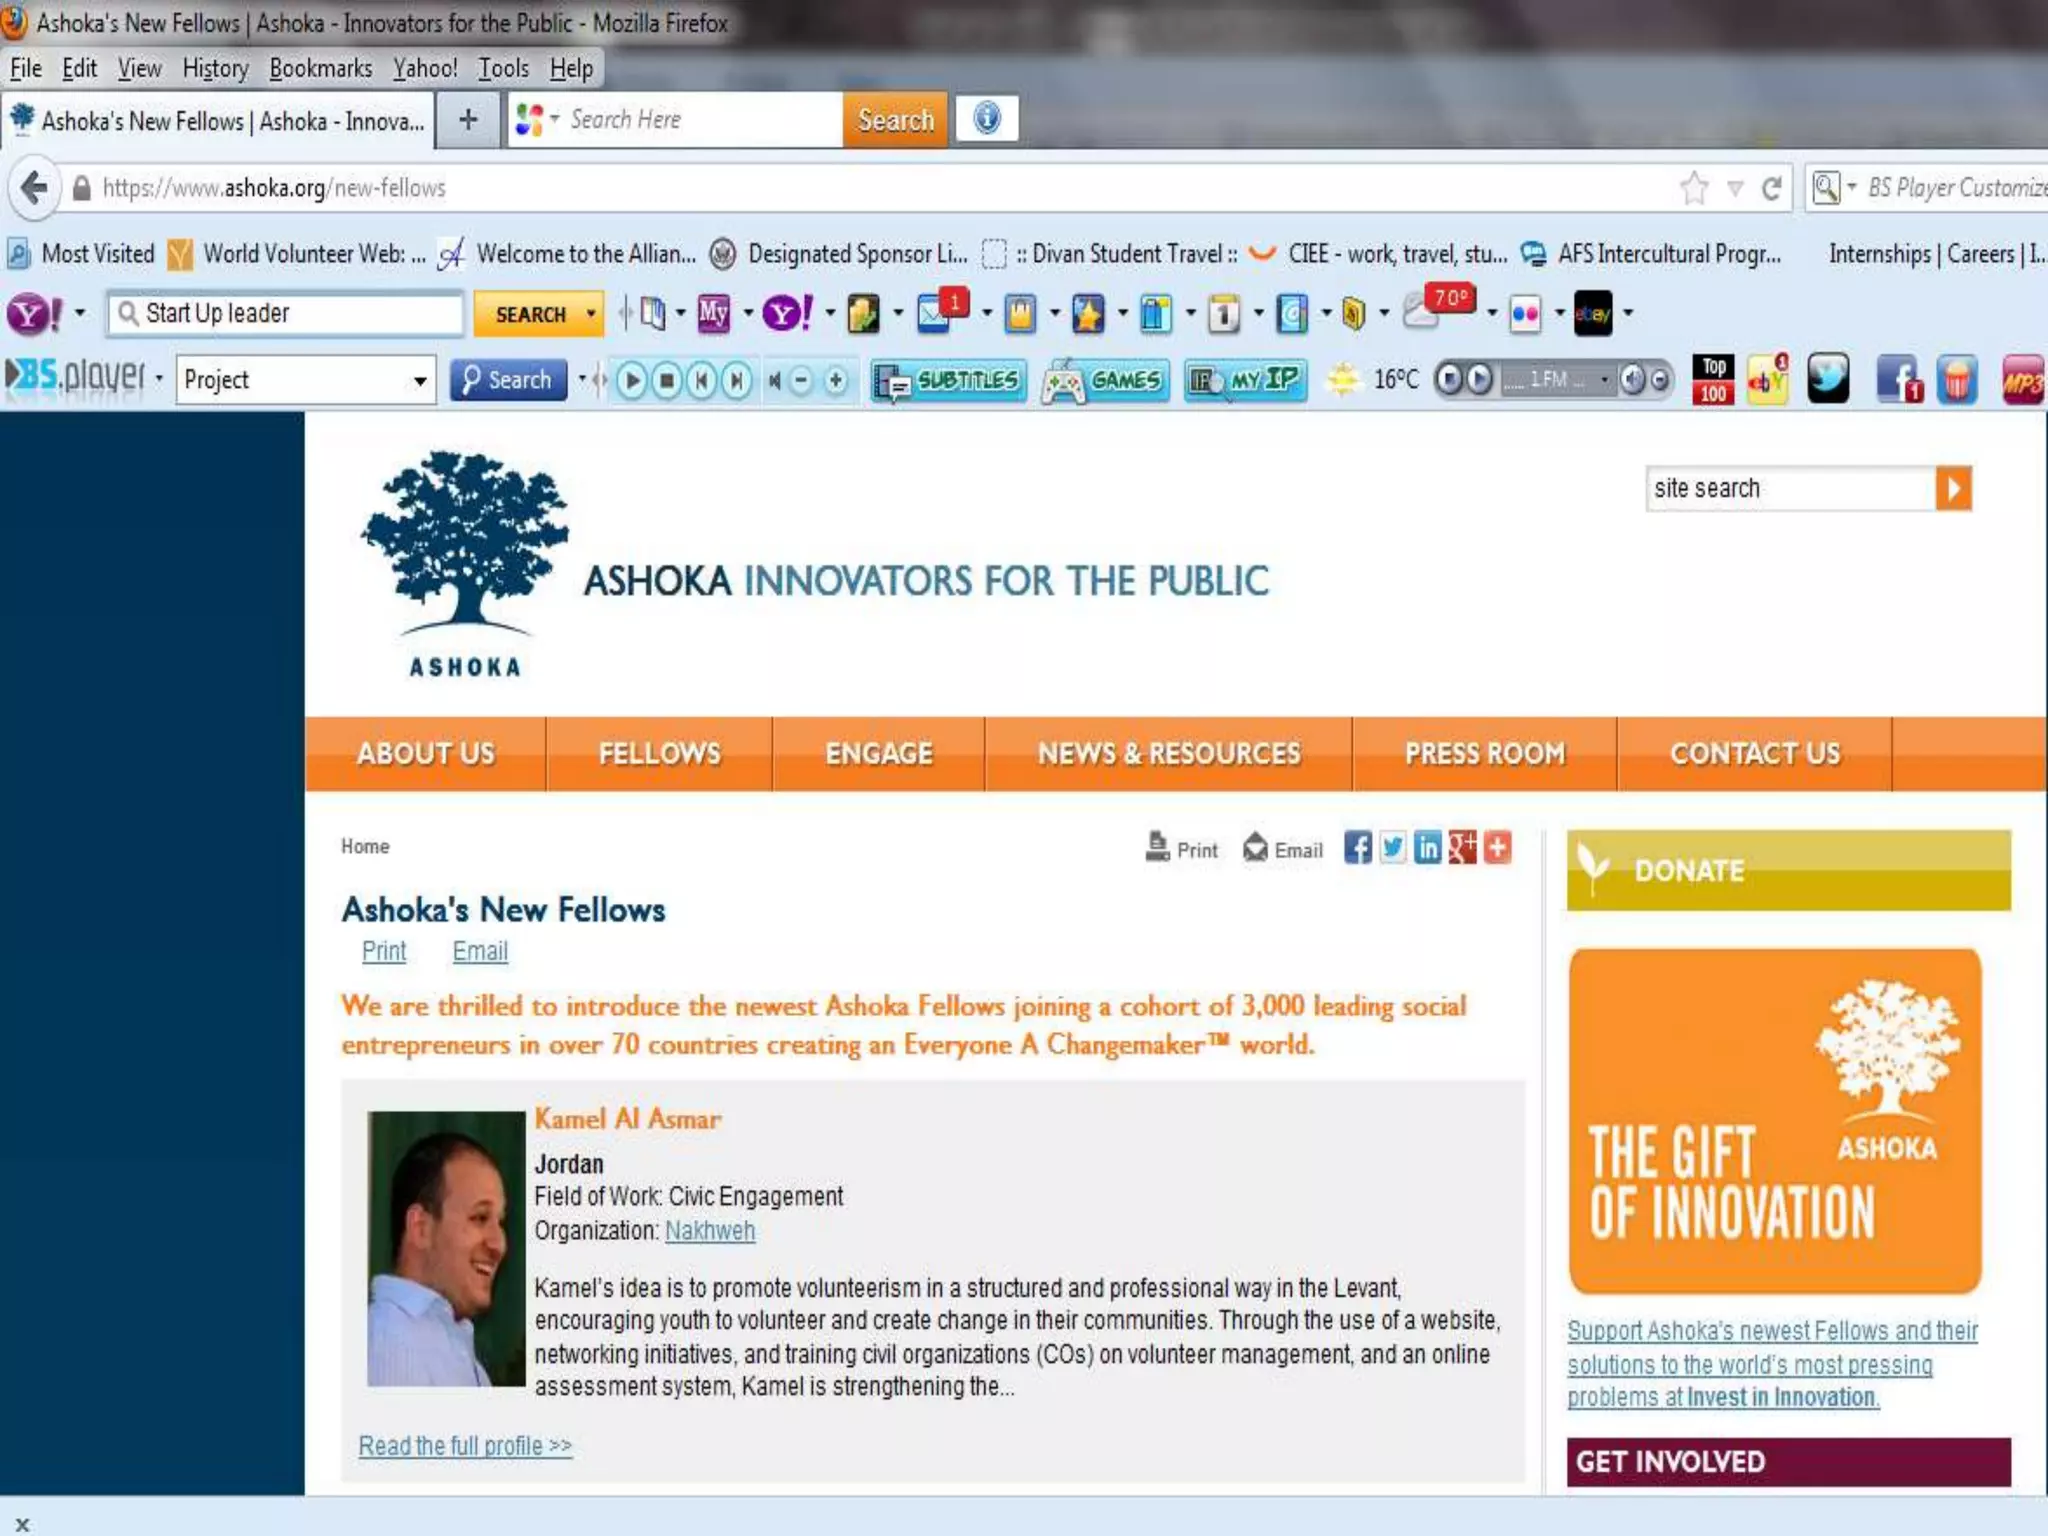Click the site search input field
Screen dimensions: 2048x1536
click(1790, 488)
